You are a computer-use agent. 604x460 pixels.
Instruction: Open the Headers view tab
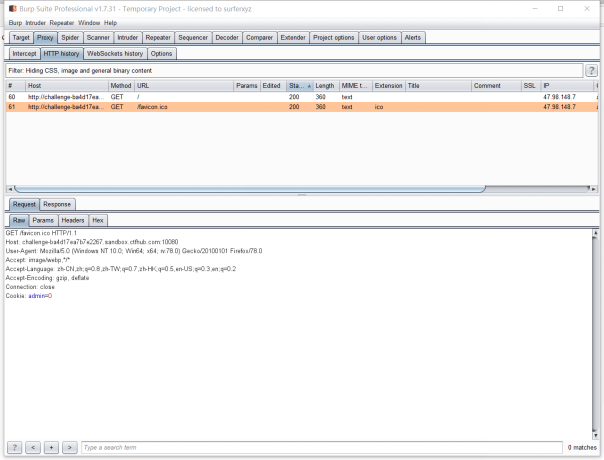click(x=73, y=220)
